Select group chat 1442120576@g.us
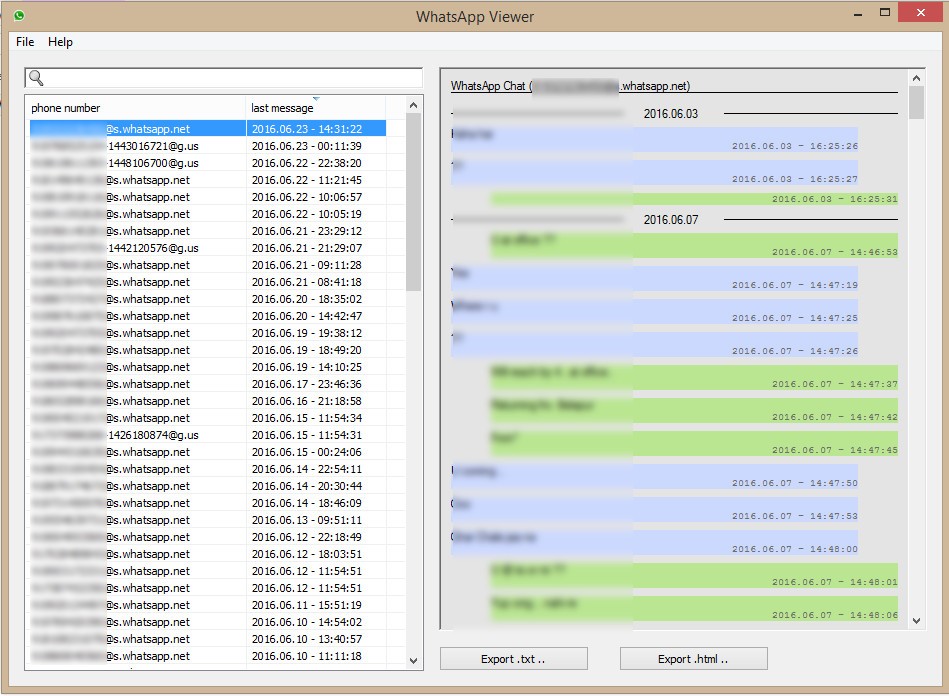 208,248
